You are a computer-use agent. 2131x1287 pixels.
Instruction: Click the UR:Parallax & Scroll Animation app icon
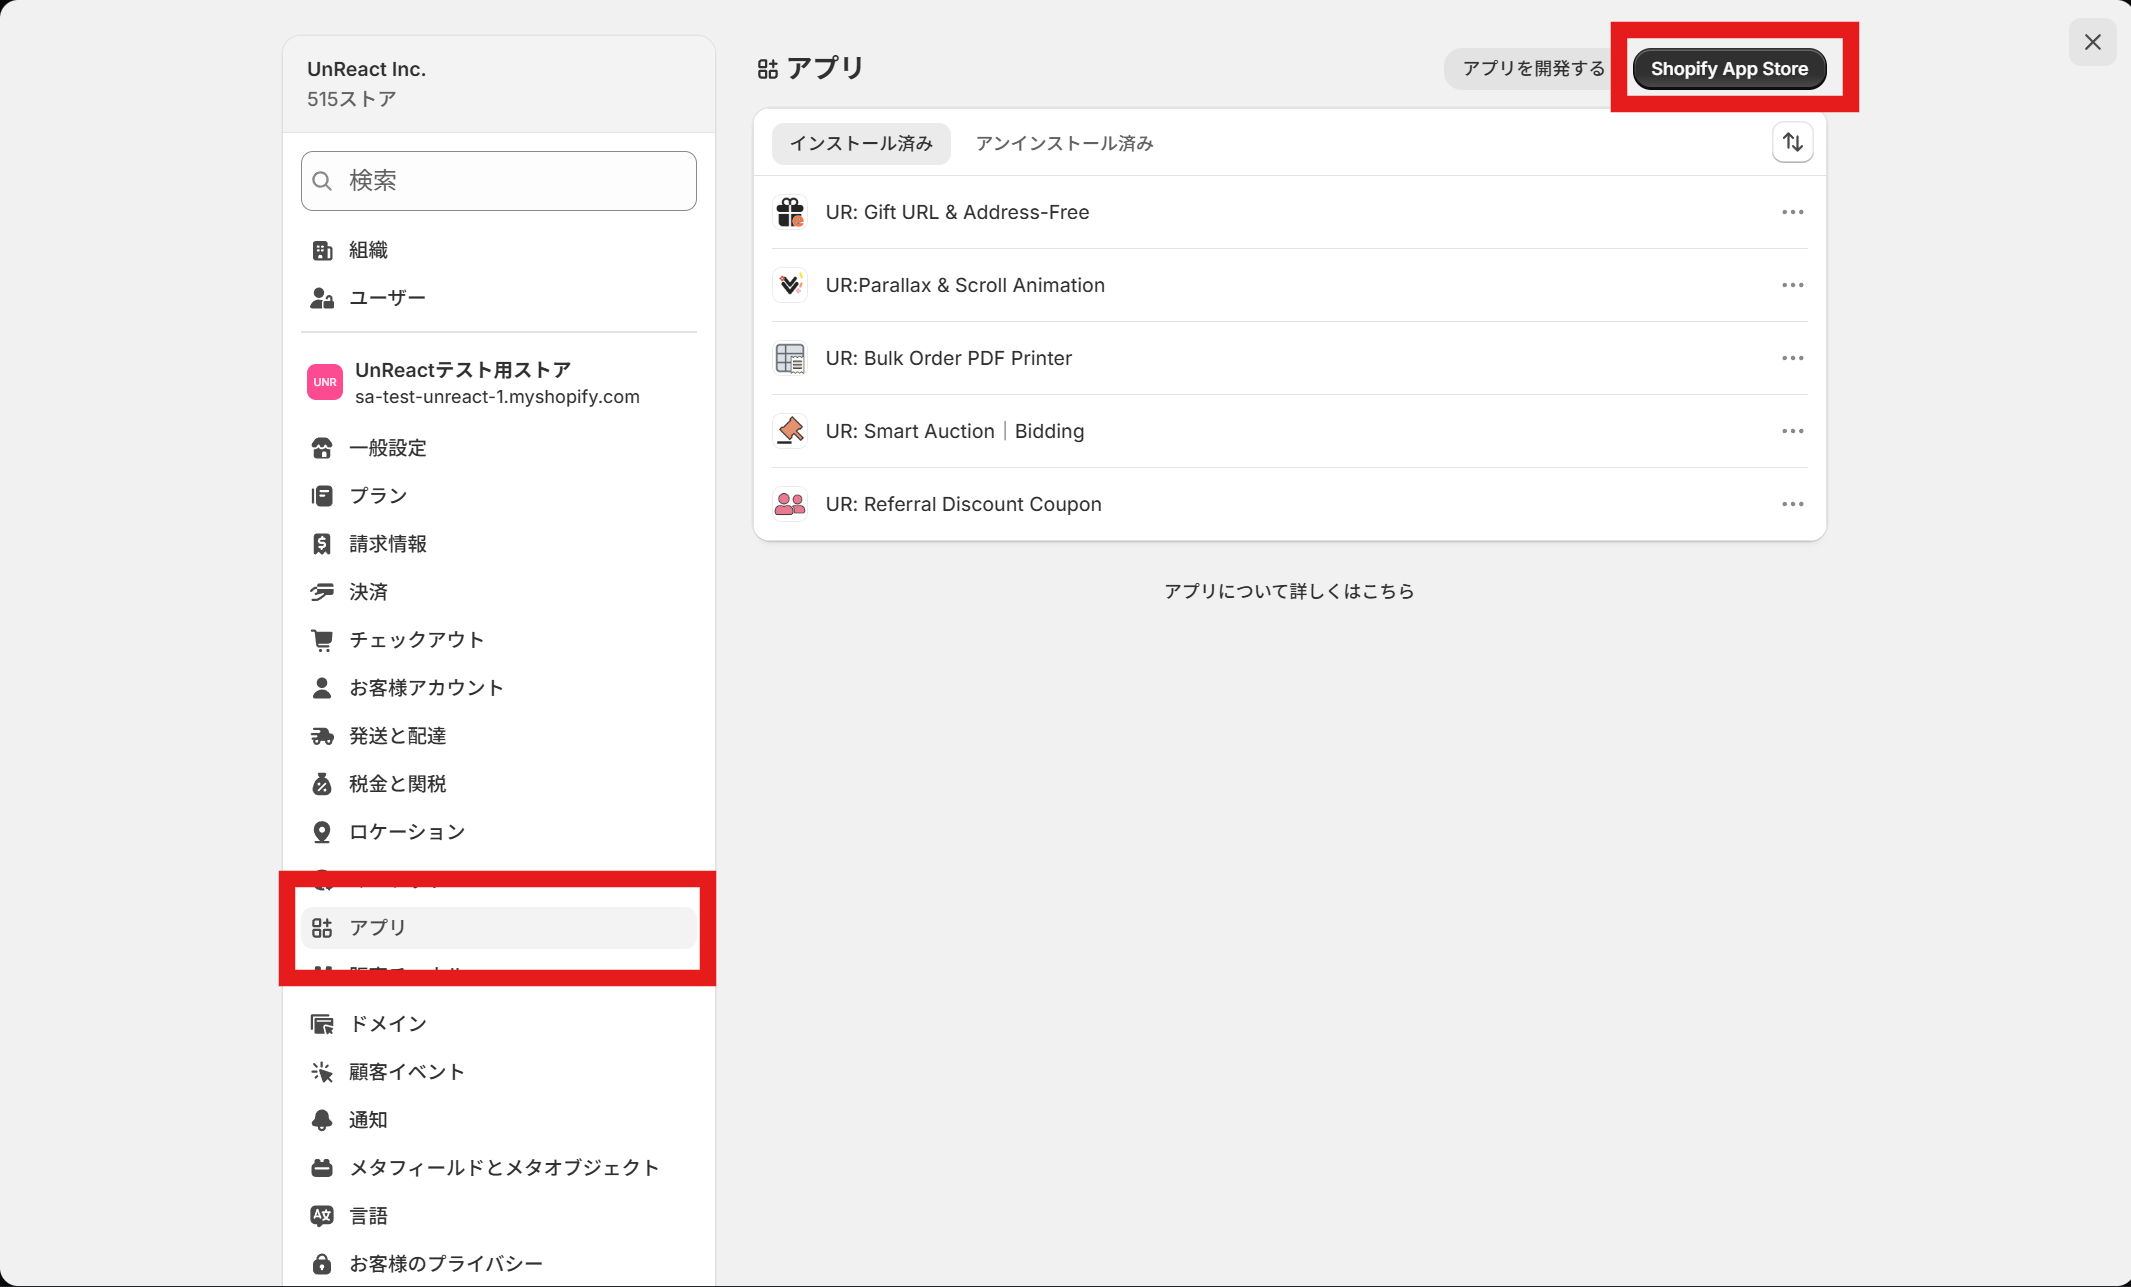pos(790,285)
